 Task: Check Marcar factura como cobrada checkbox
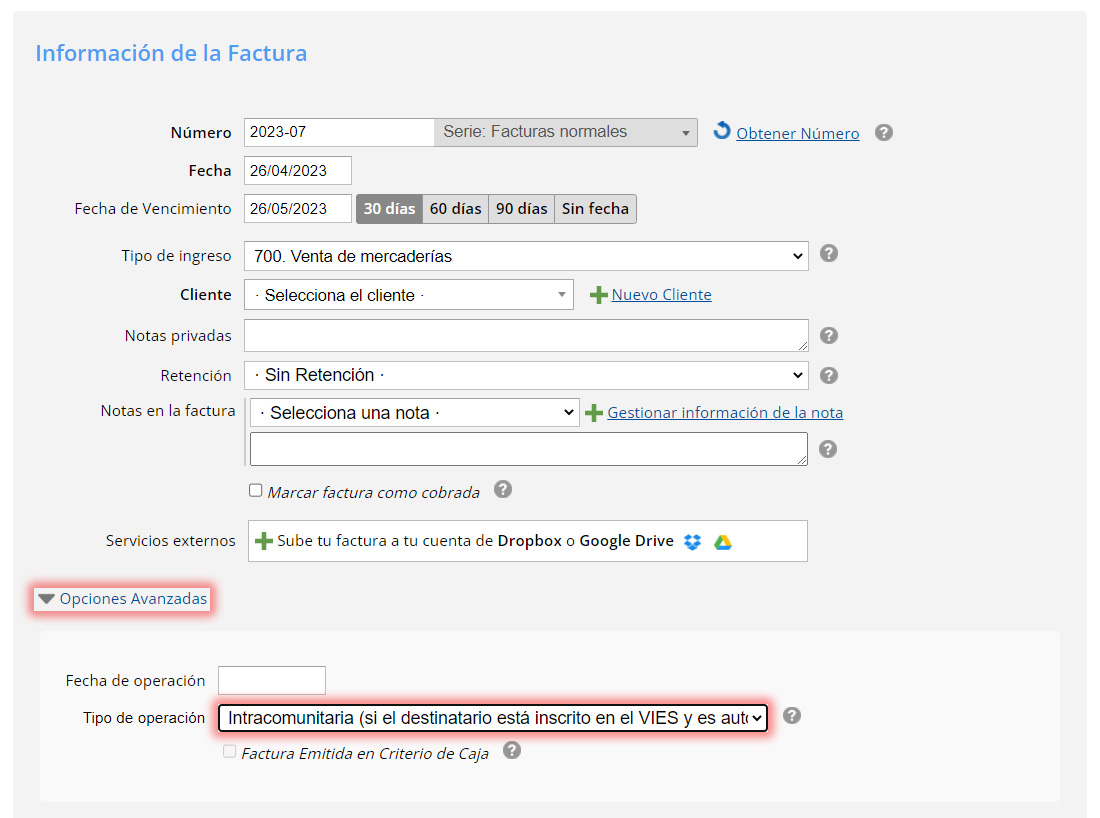256,491
